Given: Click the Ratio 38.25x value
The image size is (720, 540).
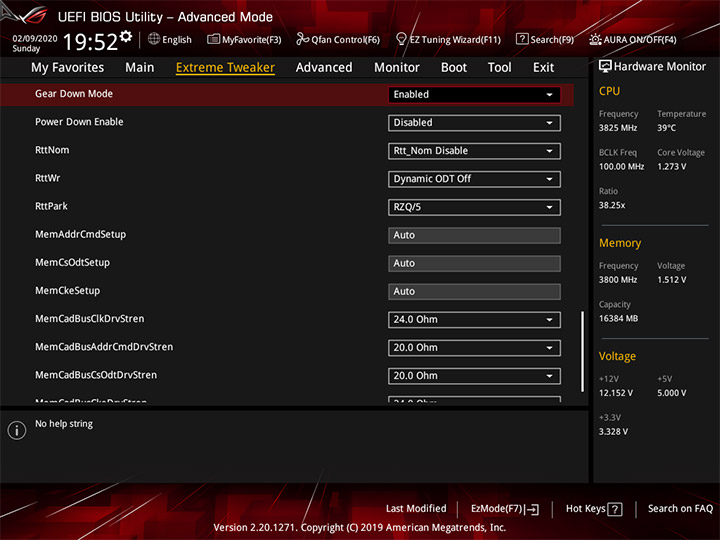Looking at the screenshot, I should [612, 205].
